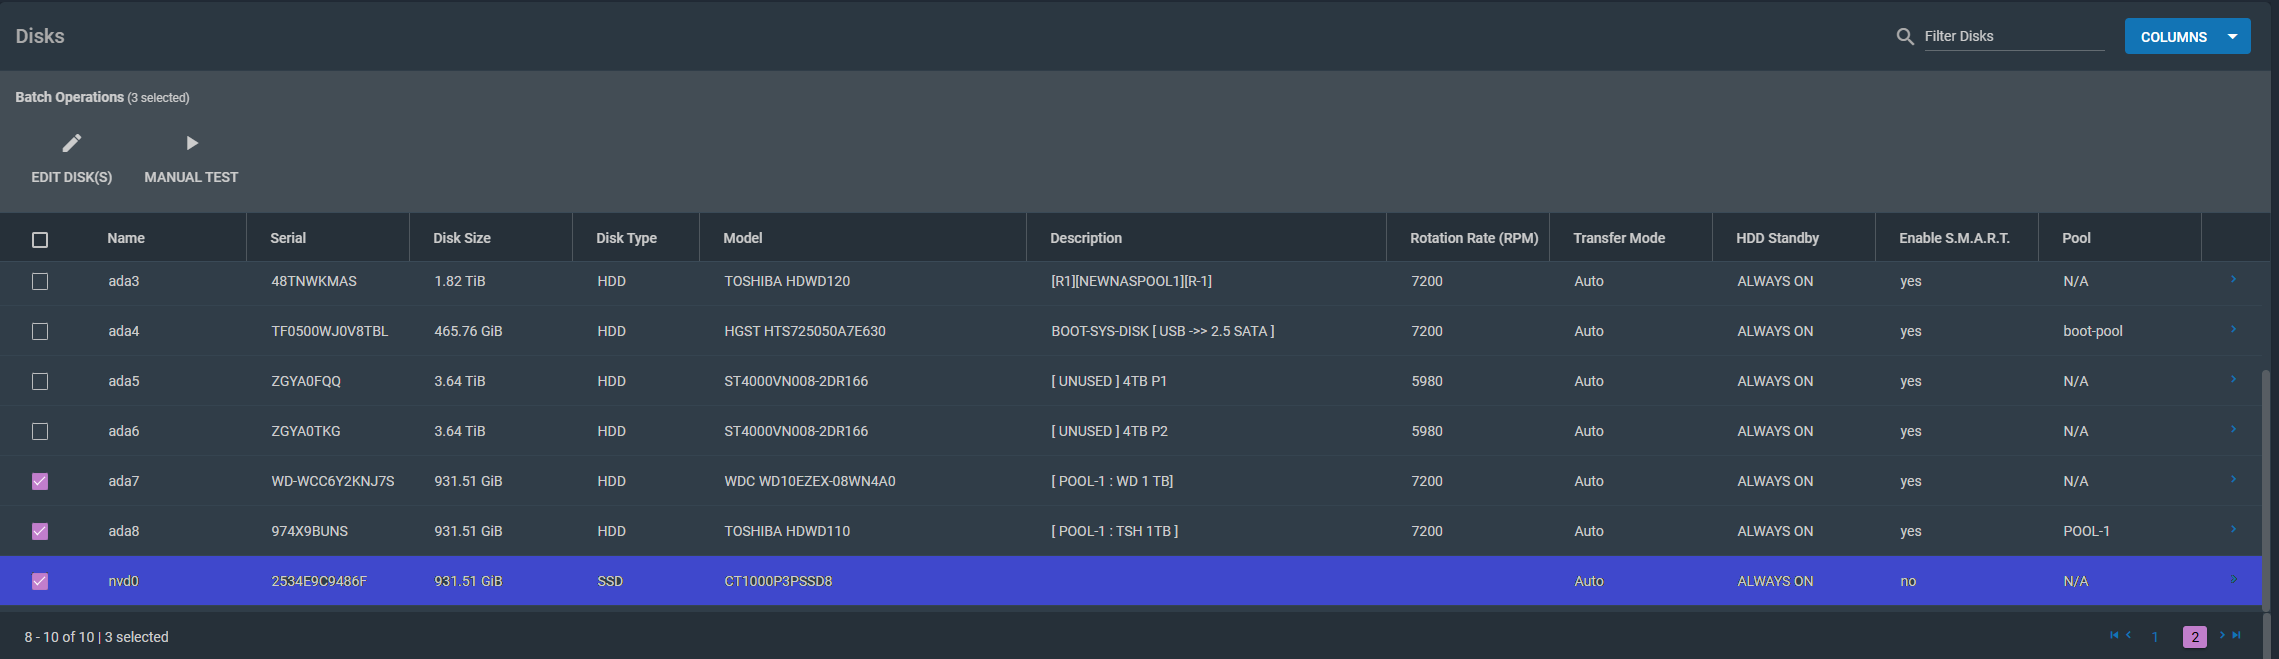Deselect the ada8 disk checkbox
Image resolution: width=2279 pixels, height=659 pixels.
coord(40,532)
